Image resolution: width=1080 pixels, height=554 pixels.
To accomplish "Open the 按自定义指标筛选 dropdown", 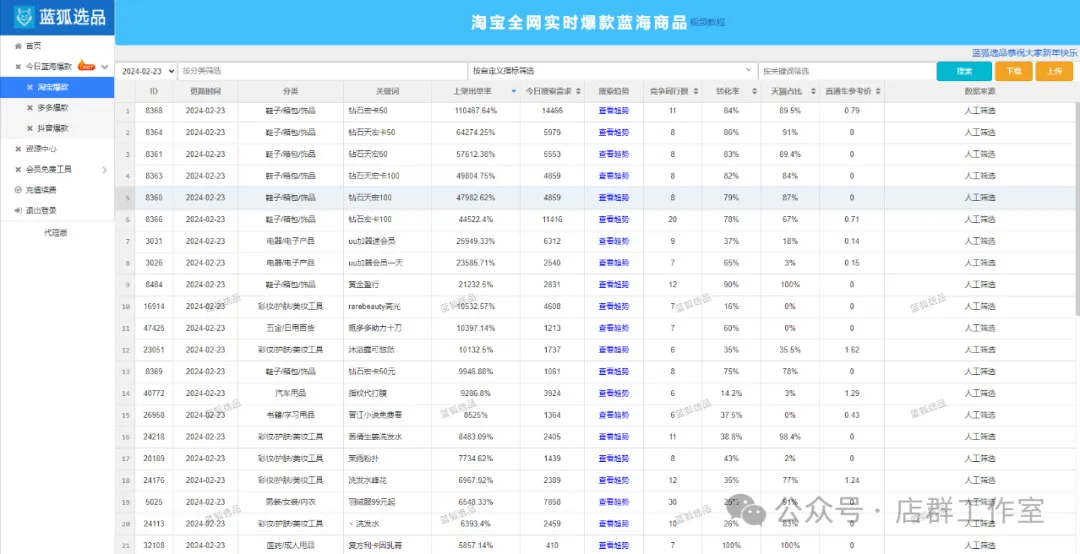I will [611, 71].
